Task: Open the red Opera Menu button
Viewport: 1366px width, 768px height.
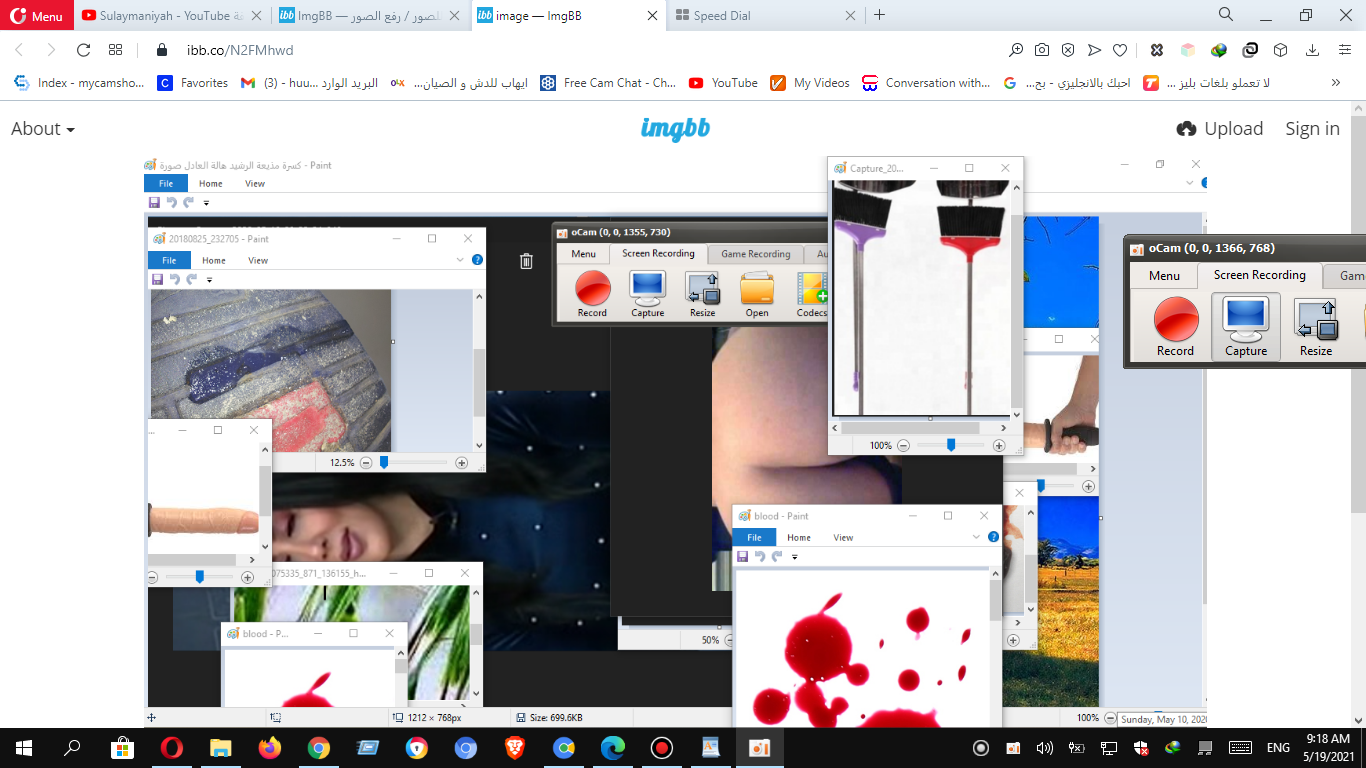Action: click(37, 16)
